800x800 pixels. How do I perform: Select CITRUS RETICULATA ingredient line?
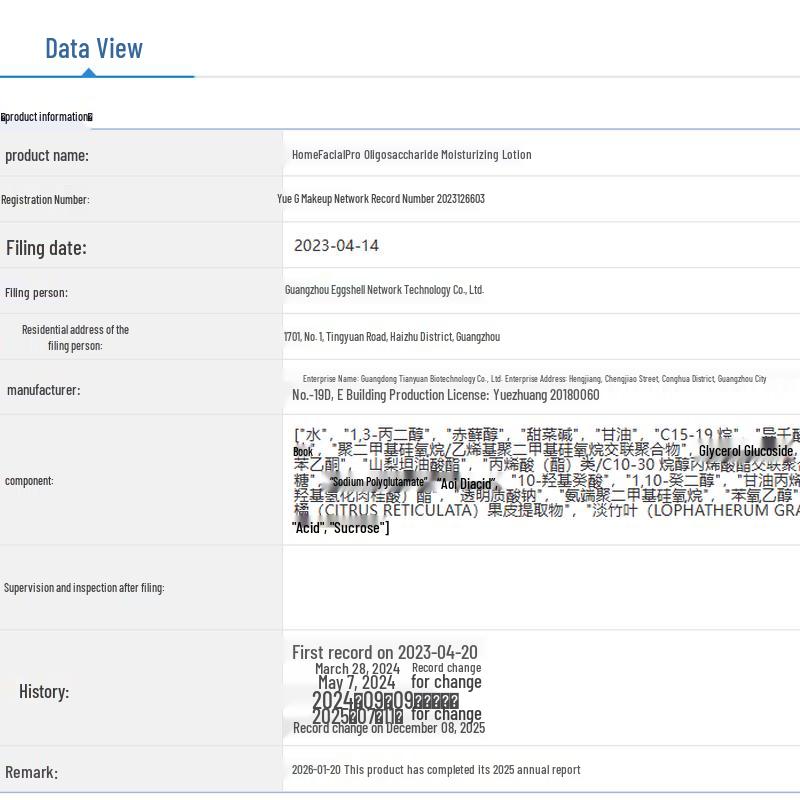546,511
